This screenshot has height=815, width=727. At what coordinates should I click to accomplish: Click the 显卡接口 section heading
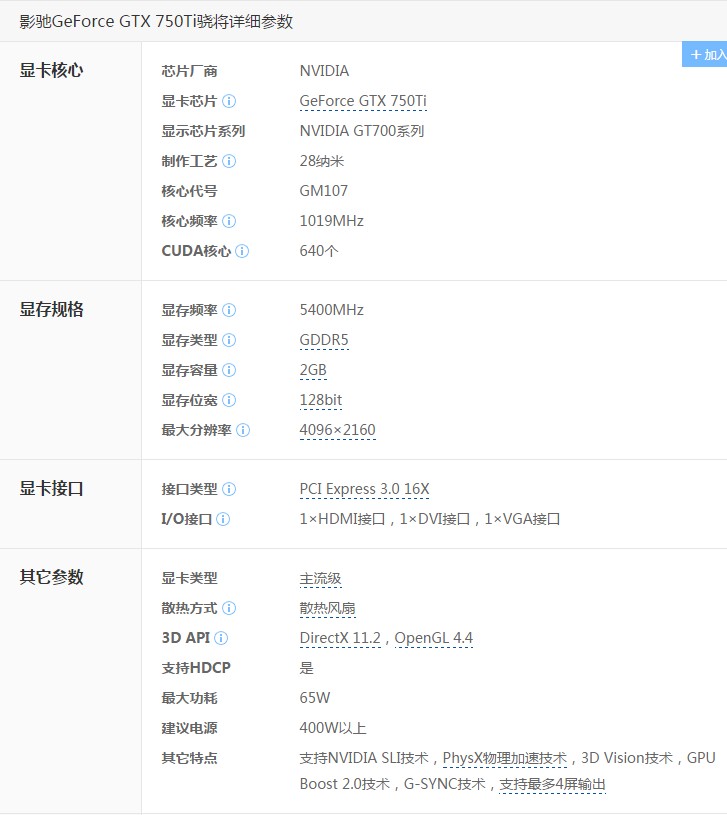pyautogui.click(x=51, y=489)
